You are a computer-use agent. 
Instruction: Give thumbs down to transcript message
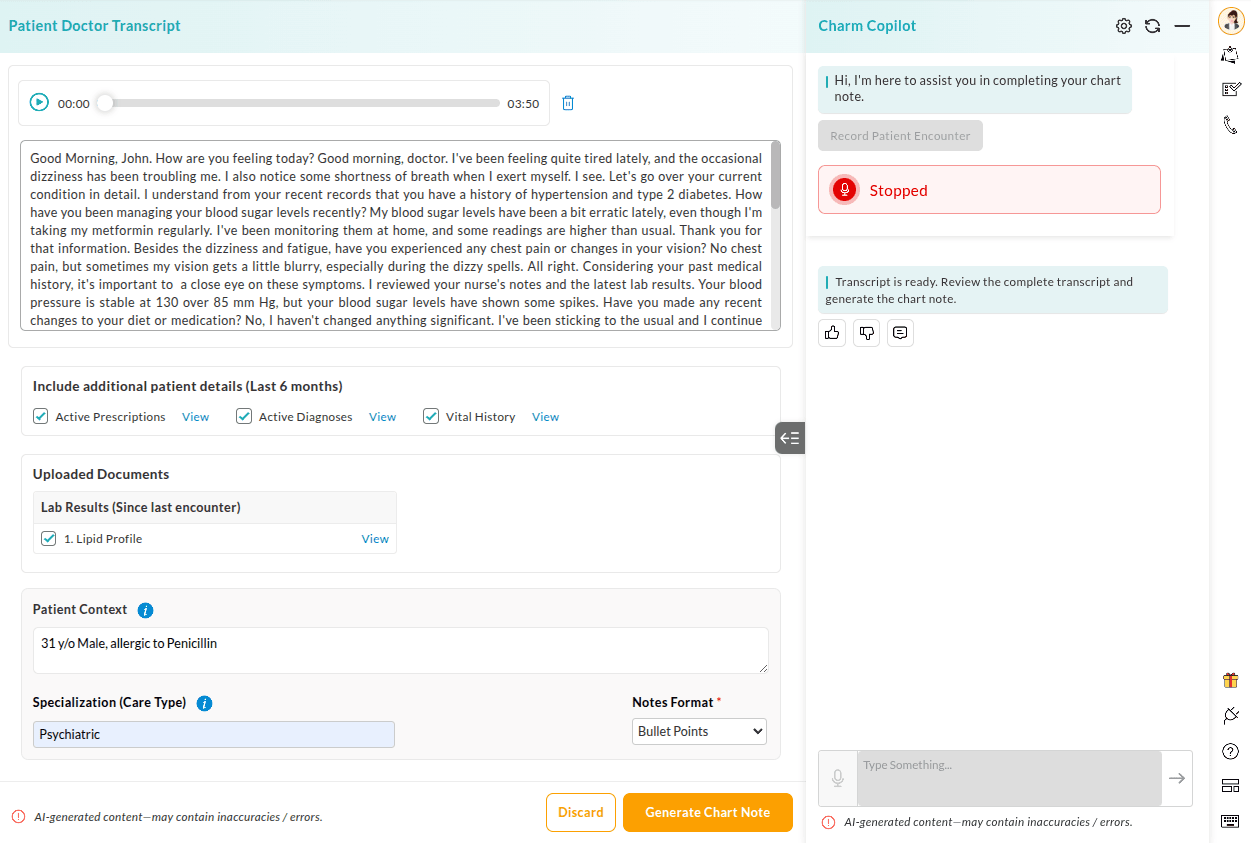pos(866,333)
